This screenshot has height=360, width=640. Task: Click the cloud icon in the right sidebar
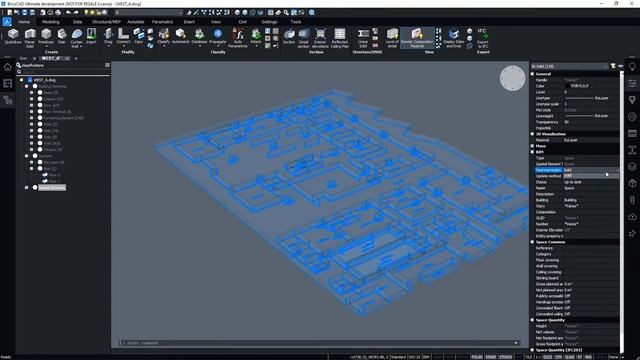pyautogui.click(x=632, y=217)
